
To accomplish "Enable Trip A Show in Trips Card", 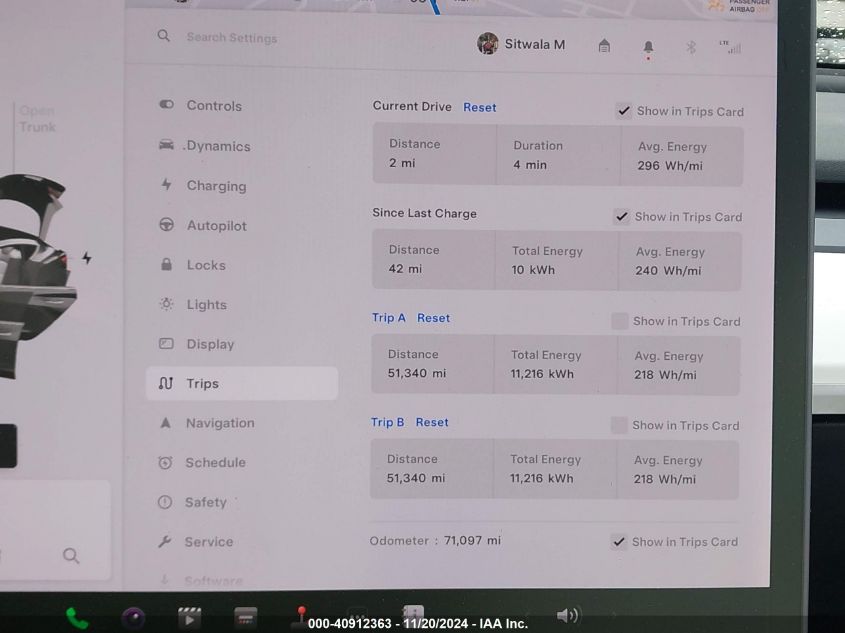I will 620,321.
